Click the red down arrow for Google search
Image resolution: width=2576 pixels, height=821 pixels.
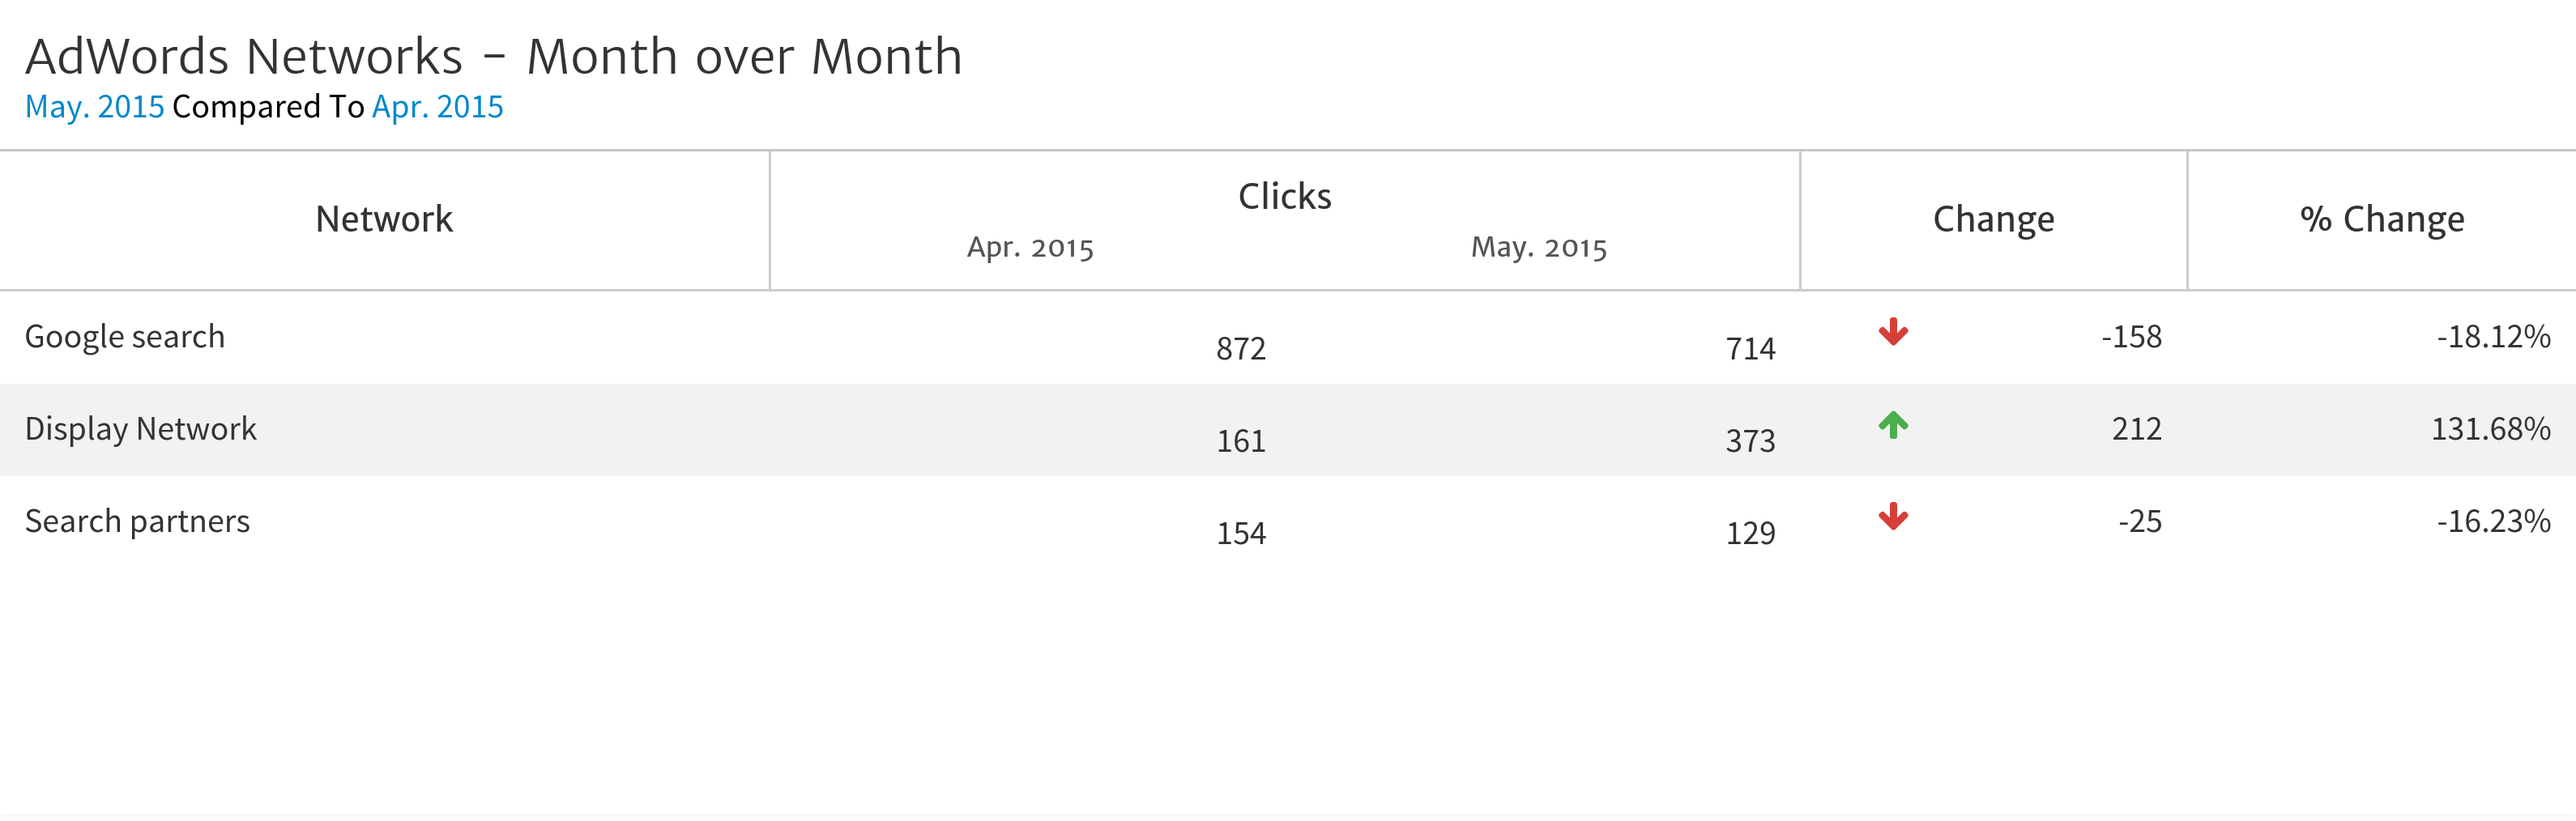(x=1892, y=332)
